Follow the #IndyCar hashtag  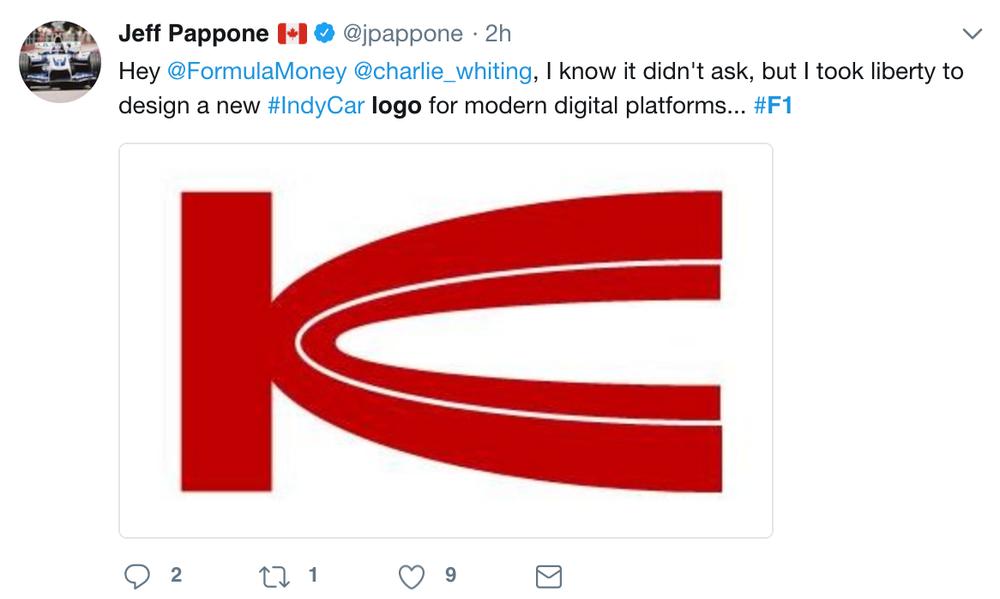[x=316, y=105]
